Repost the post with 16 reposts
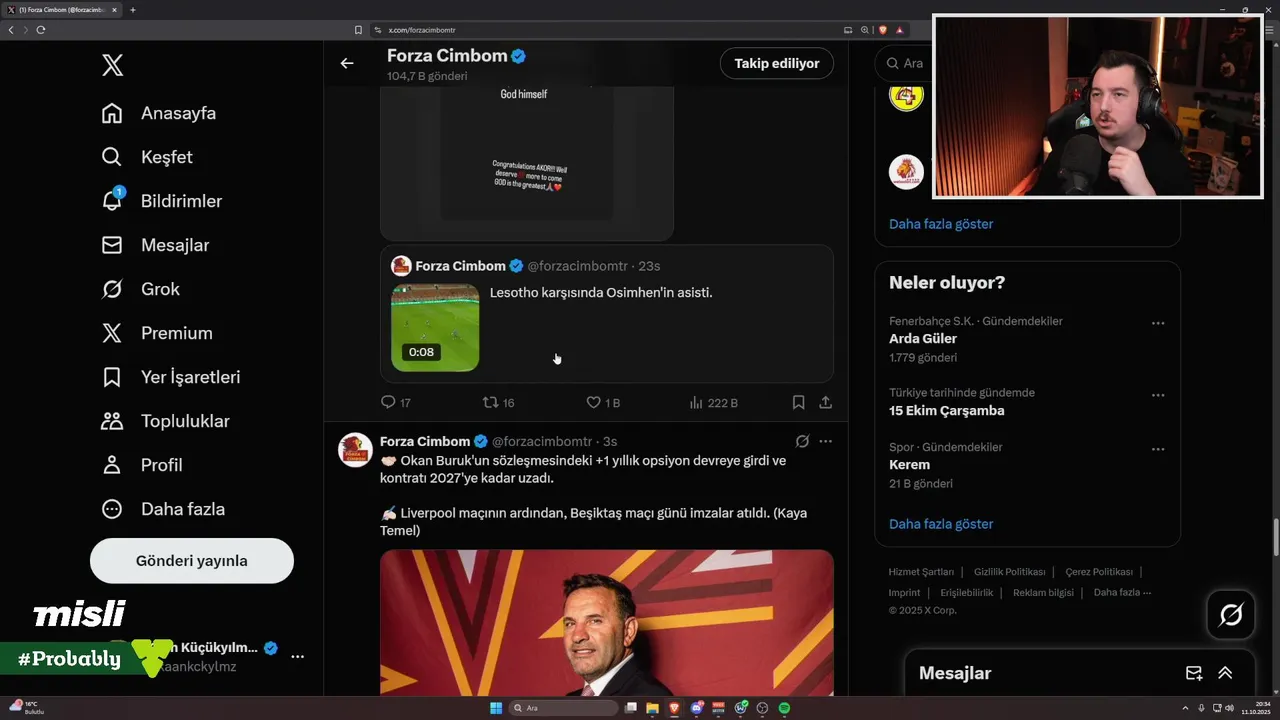 tap(498, 402)
